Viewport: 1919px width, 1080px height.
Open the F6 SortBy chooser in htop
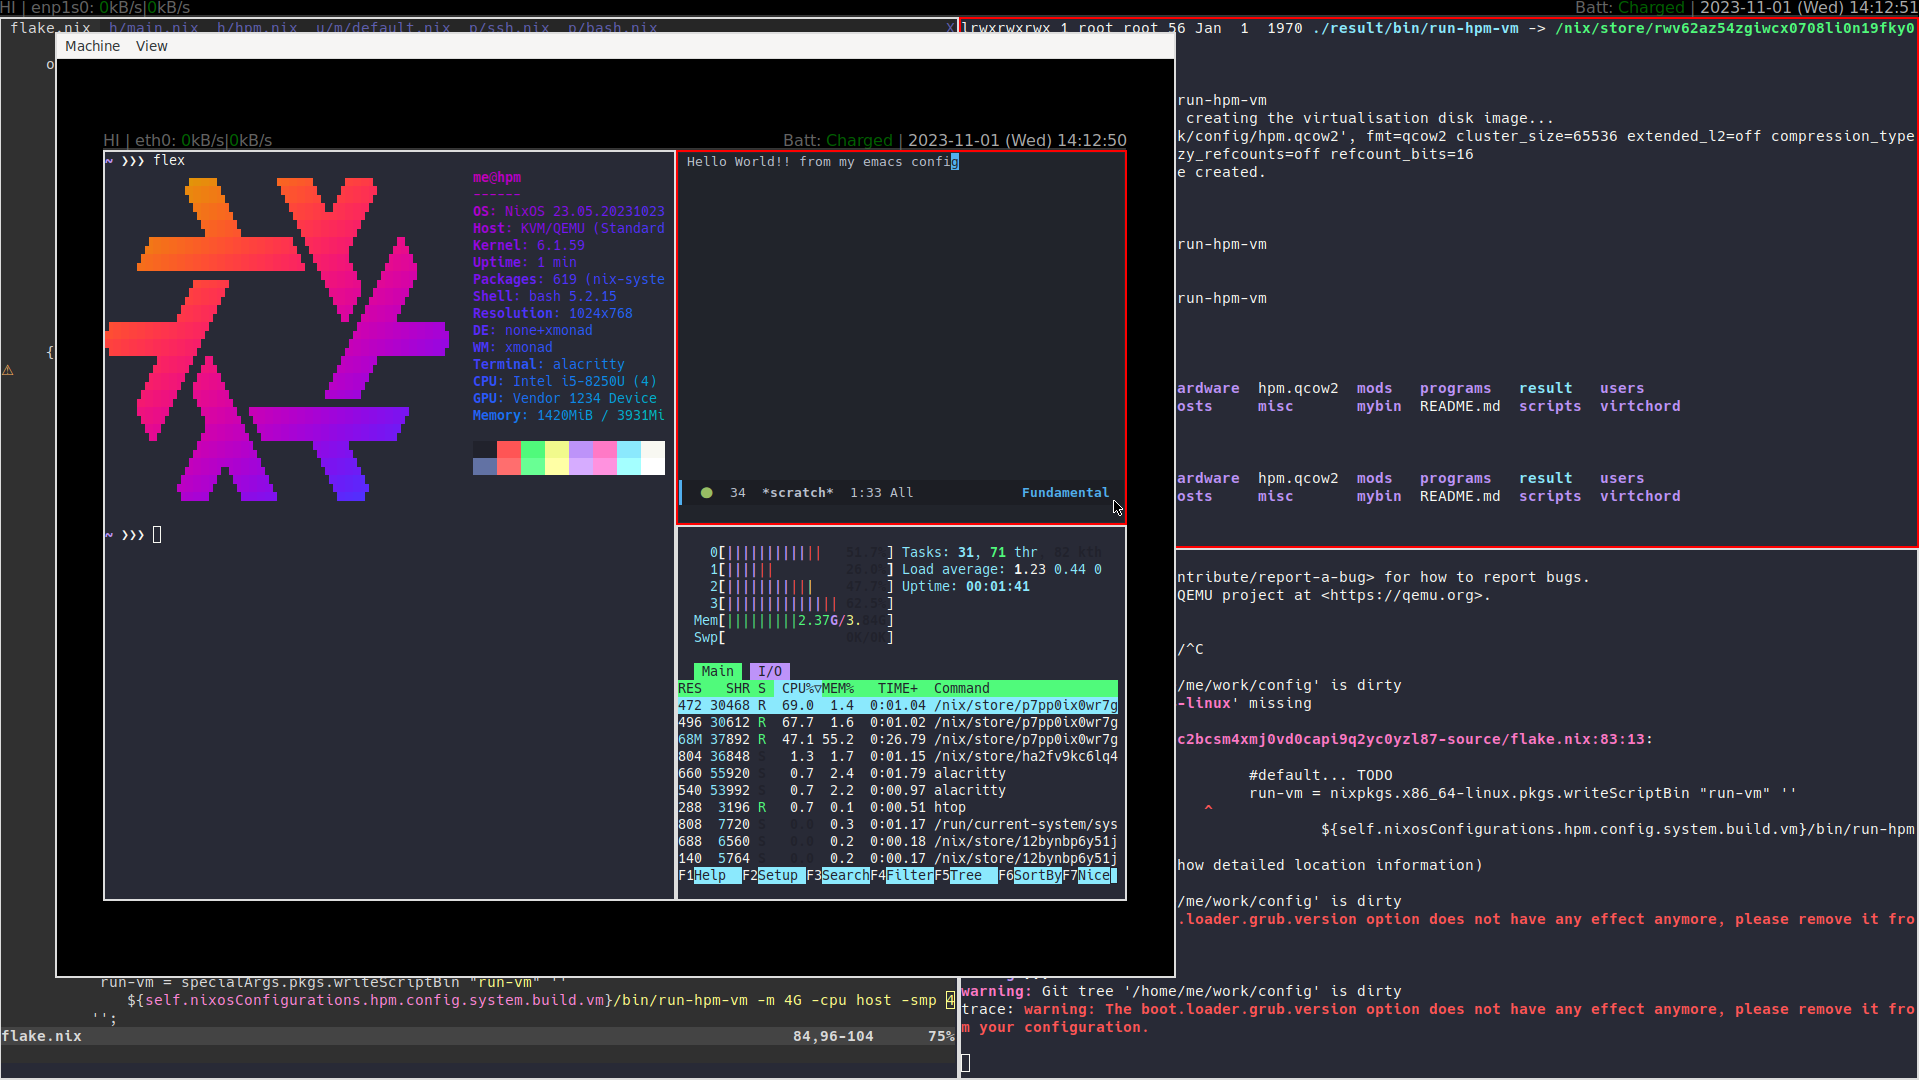point(1037,875)
